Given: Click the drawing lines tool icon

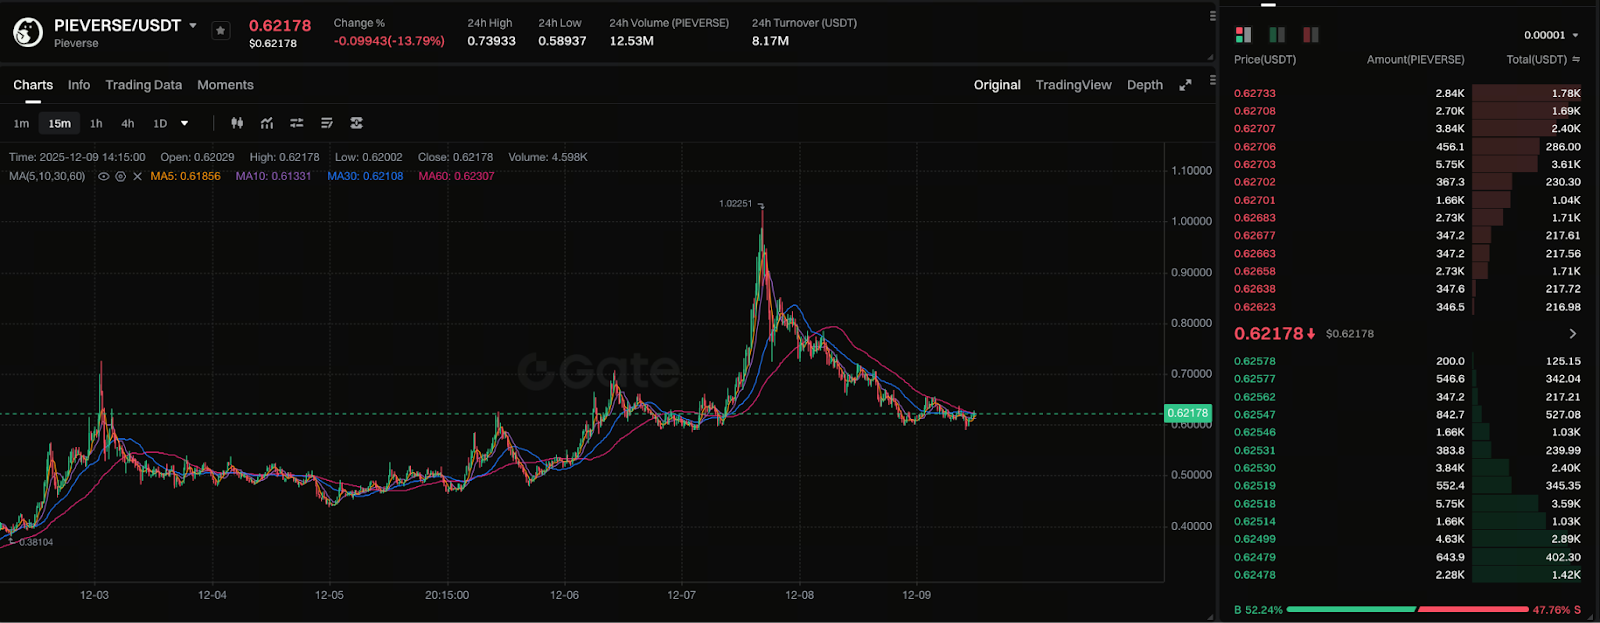Looking at the screenshot, I should (327, 123).
